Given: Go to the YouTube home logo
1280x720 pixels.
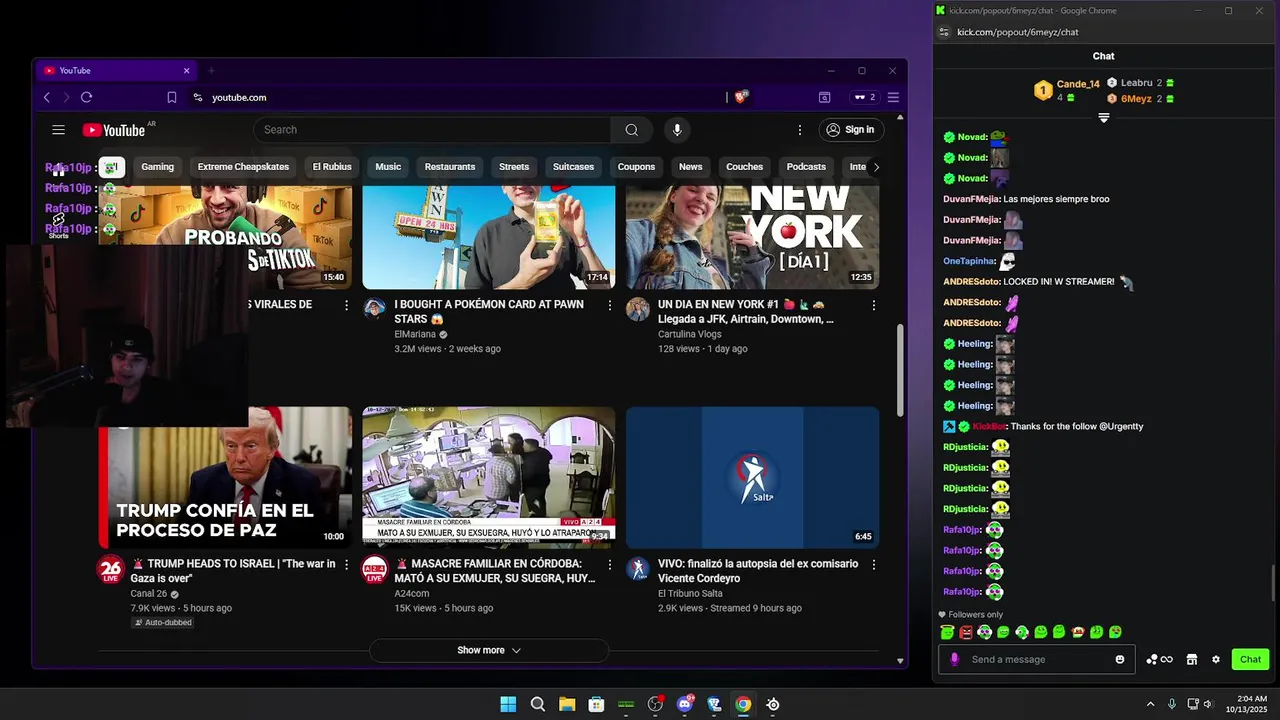Looking at the screenshot, I should 113,130.
